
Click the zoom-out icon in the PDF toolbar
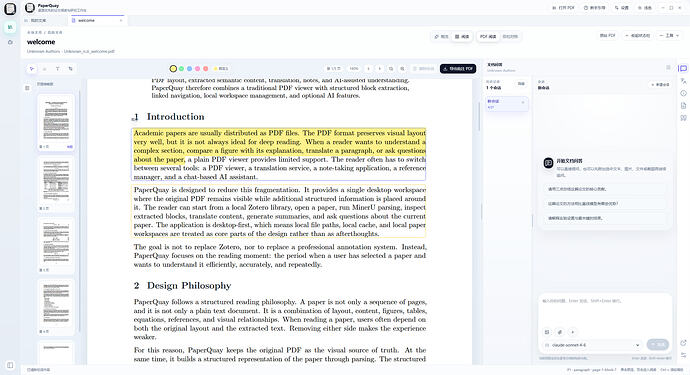(368, 69)
